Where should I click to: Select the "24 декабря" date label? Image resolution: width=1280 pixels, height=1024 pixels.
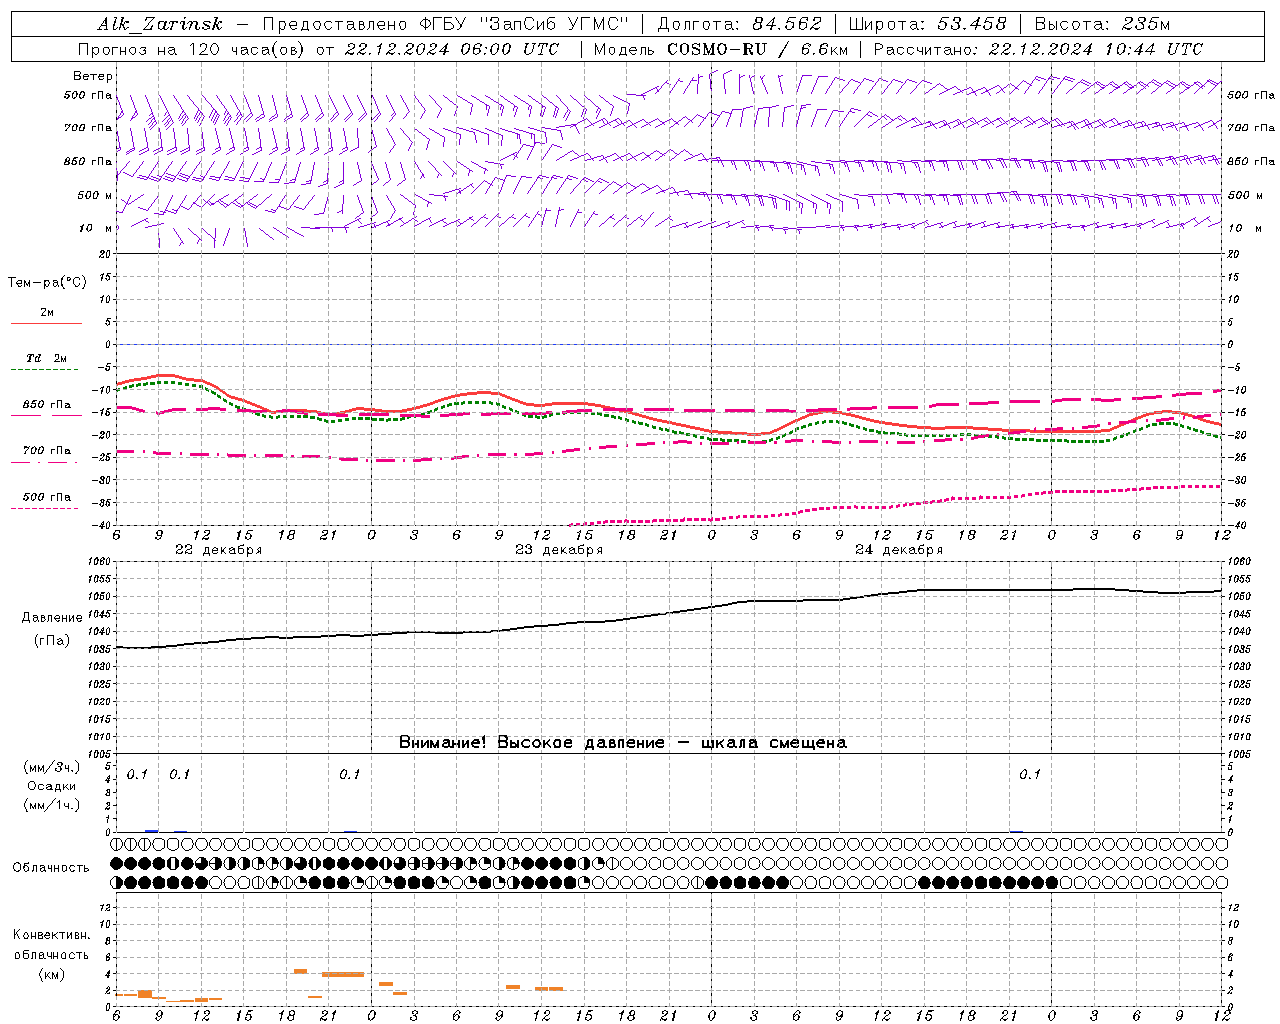pyautogui.click(x=899, y=550)
